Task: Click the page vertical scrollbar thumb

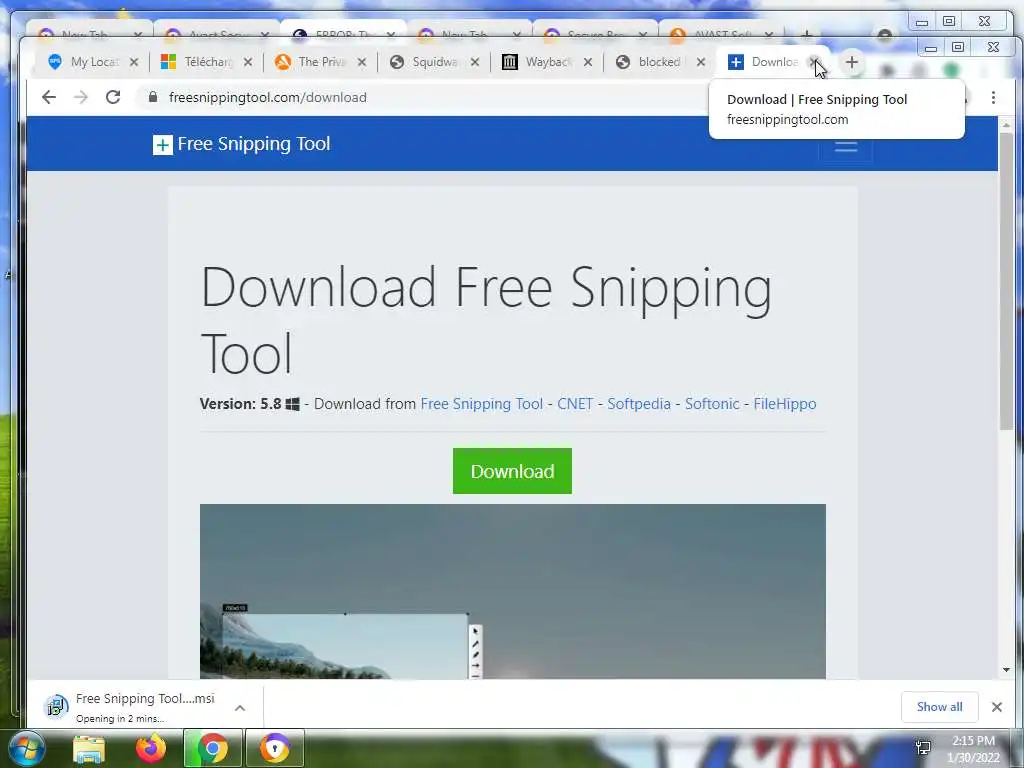Action: (x=1006, y=281)
